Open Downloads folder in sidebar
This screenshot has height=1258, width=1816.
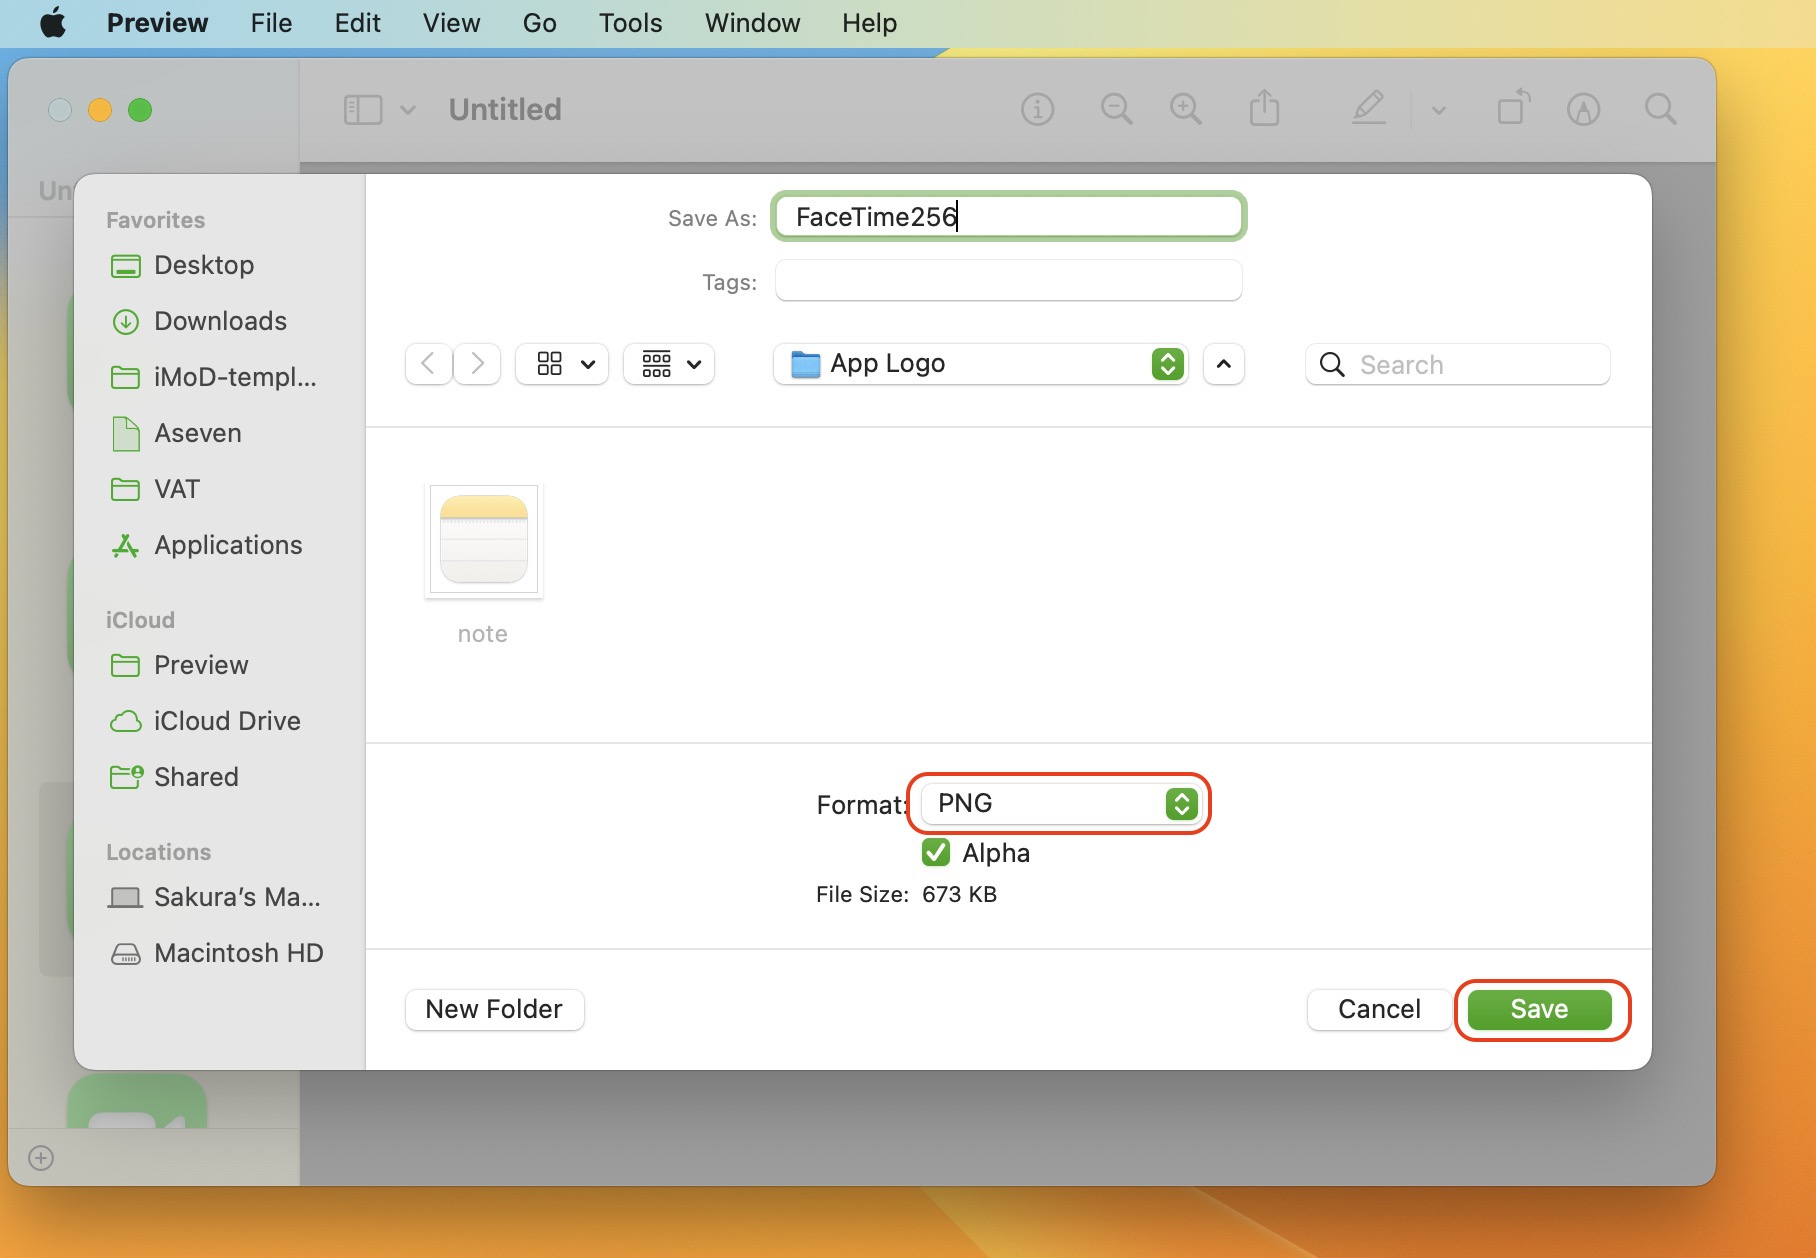(220, 321)
